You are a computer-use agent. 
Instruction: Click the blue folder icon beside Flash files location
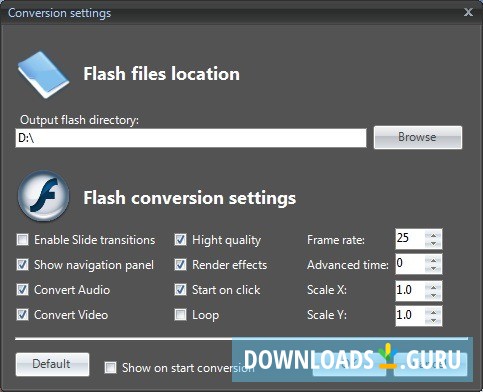pyautogui.click(x=43, y=74)
